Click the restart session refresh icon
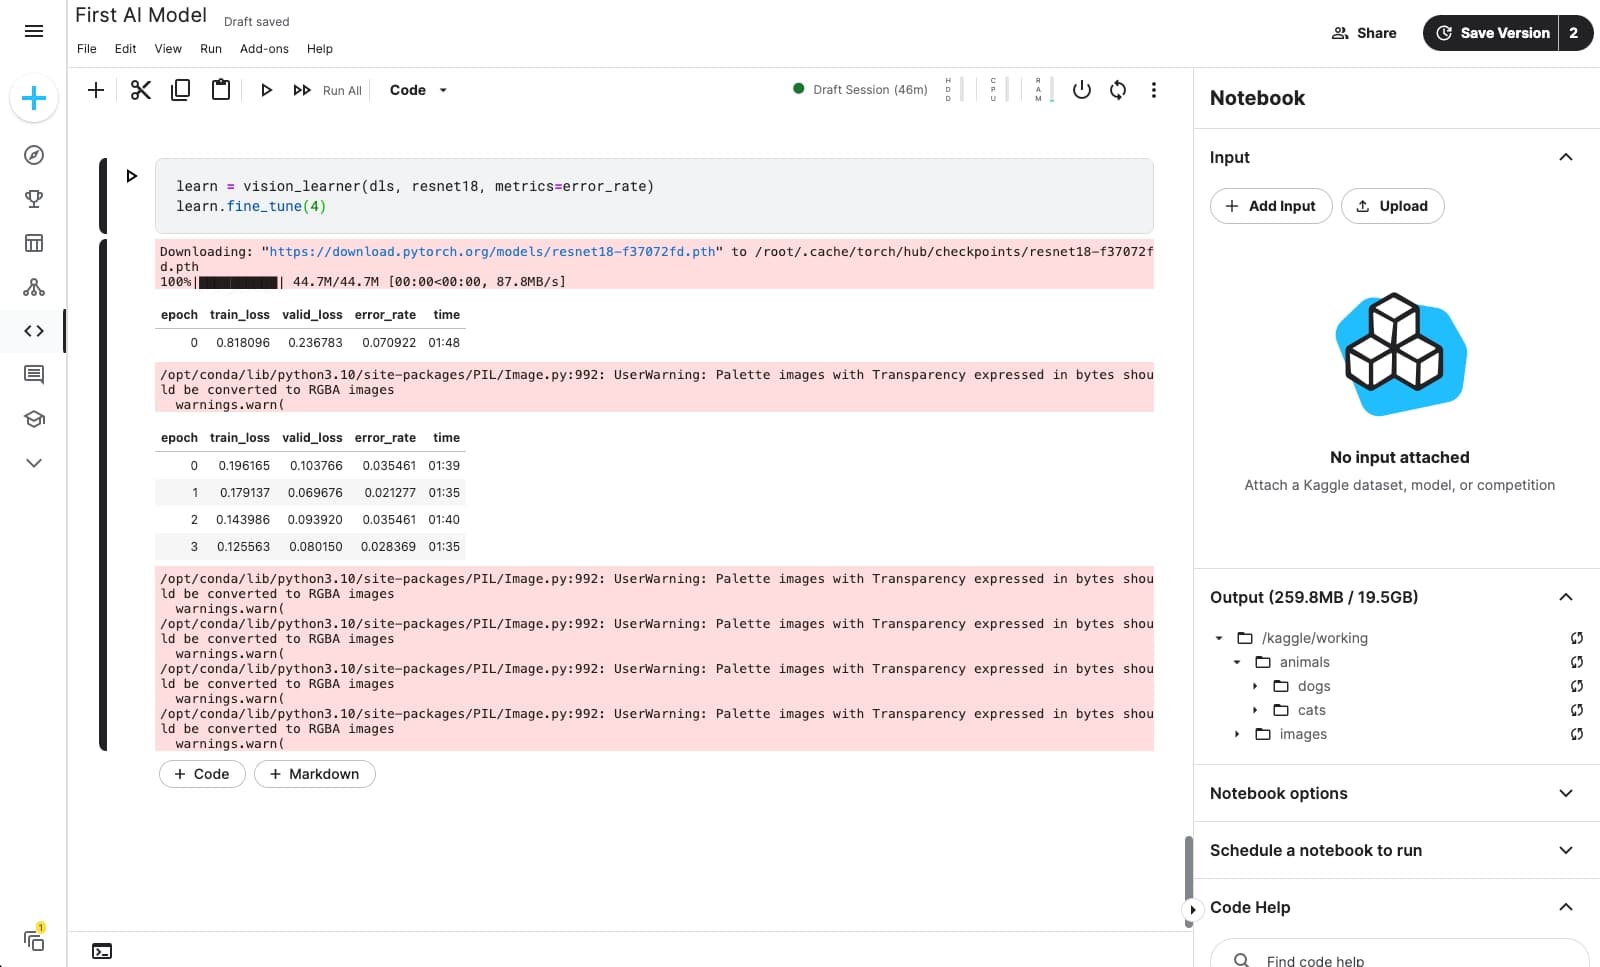 click(1118, 90)
